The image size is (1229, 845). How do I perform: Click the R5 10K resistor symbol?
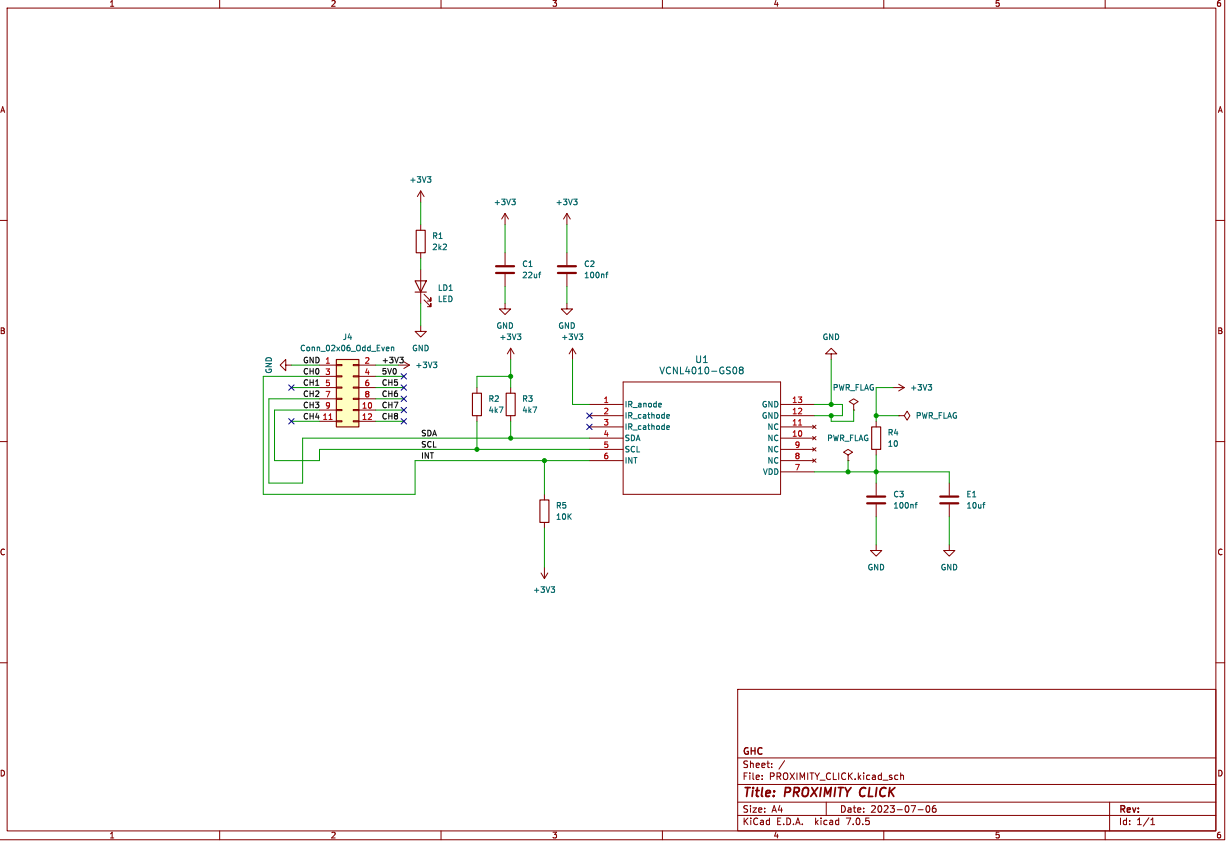coord(544,511)
